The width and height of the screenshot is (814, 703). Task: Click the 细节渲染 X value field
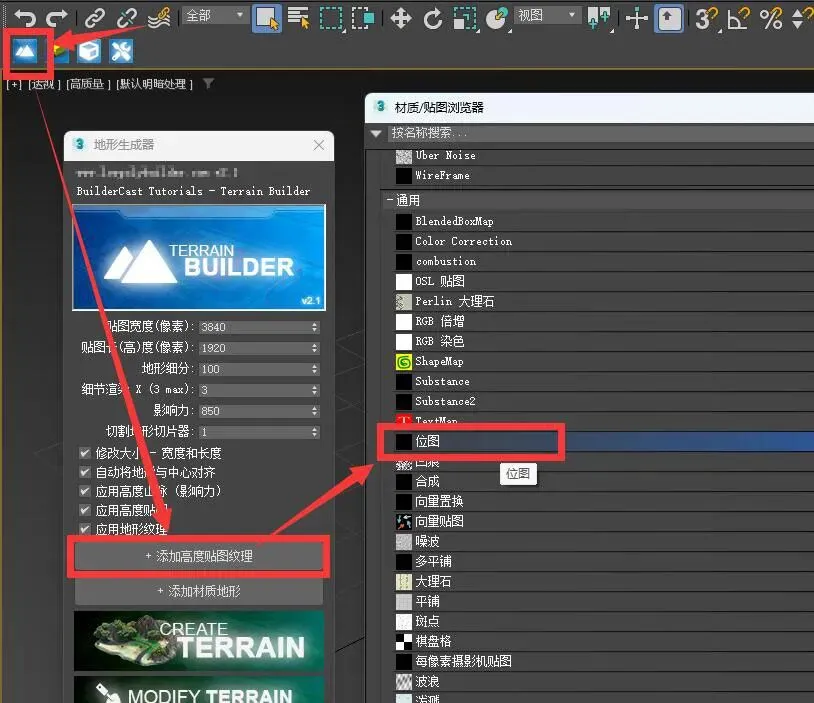pyautogui.click(x=254, y=390)
